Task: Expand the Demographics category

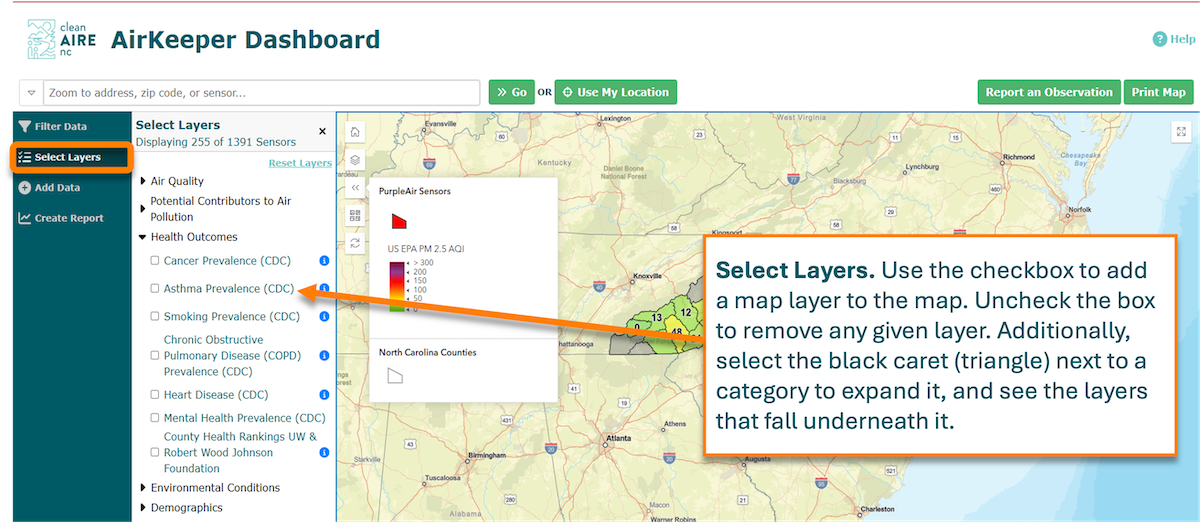Action: (142, 508)
